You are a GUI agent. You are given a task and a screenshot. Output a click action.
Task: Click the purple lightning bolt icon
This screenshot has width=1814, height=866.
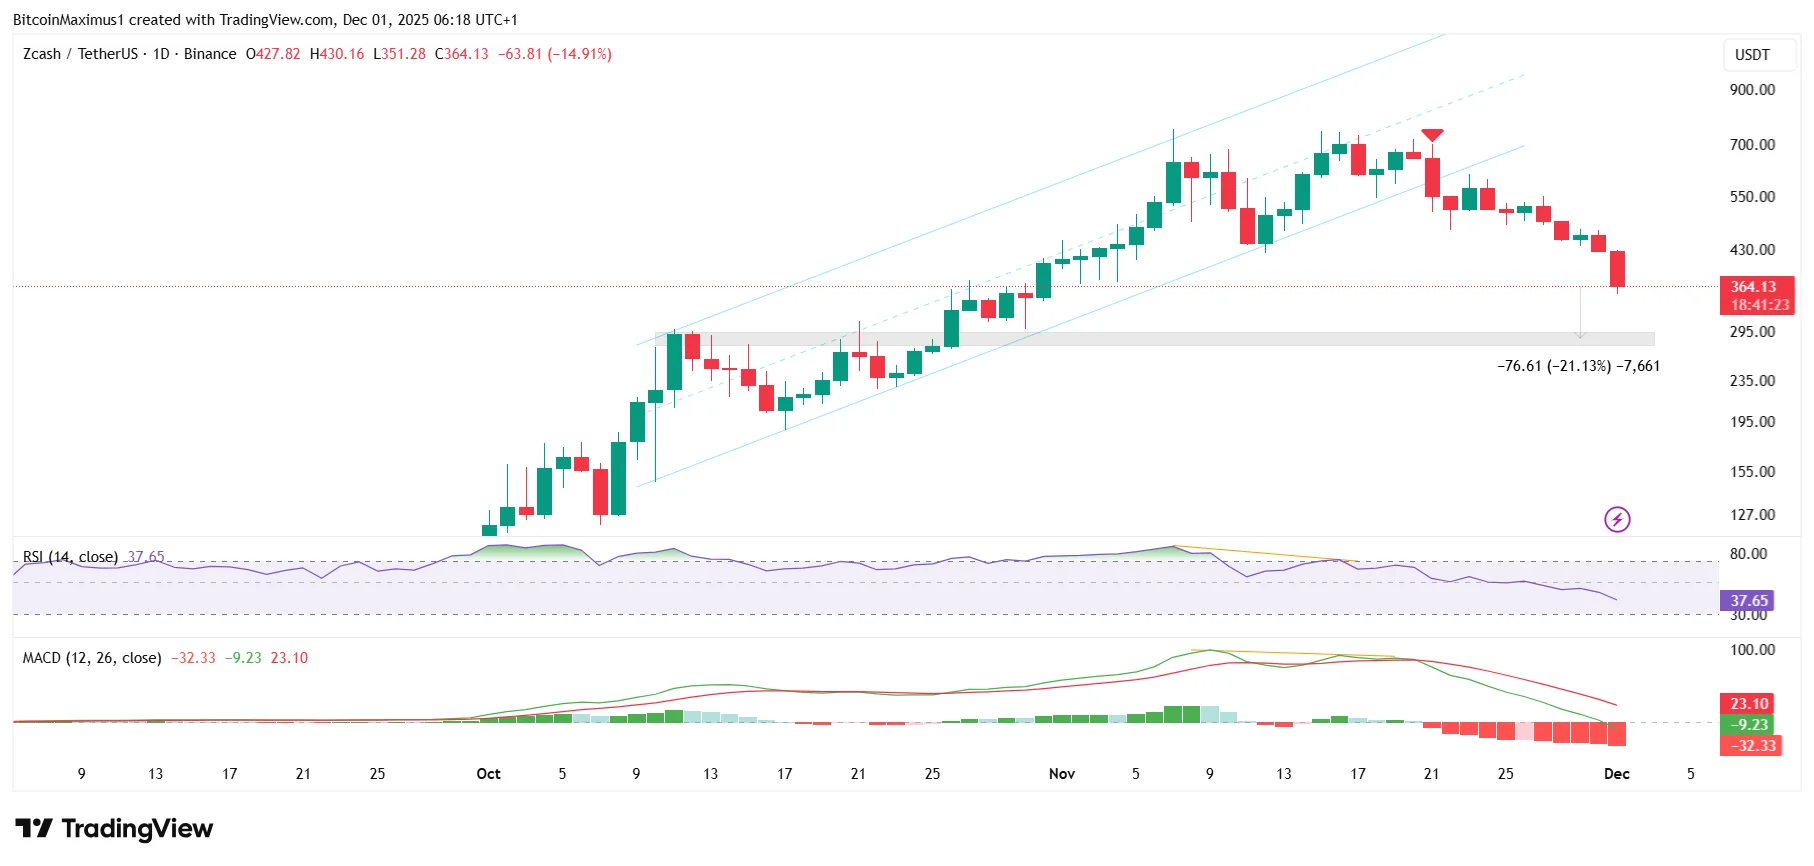[1617, 519]
